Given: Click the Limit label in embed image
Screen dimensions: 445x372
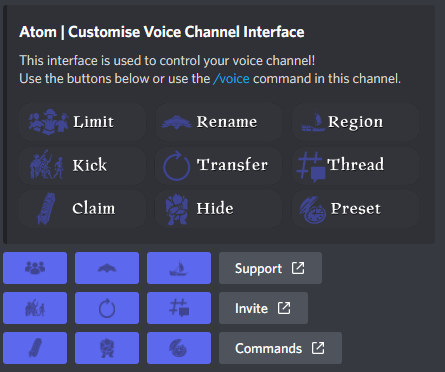Looking at the screenshot, I should pos(93,122).
